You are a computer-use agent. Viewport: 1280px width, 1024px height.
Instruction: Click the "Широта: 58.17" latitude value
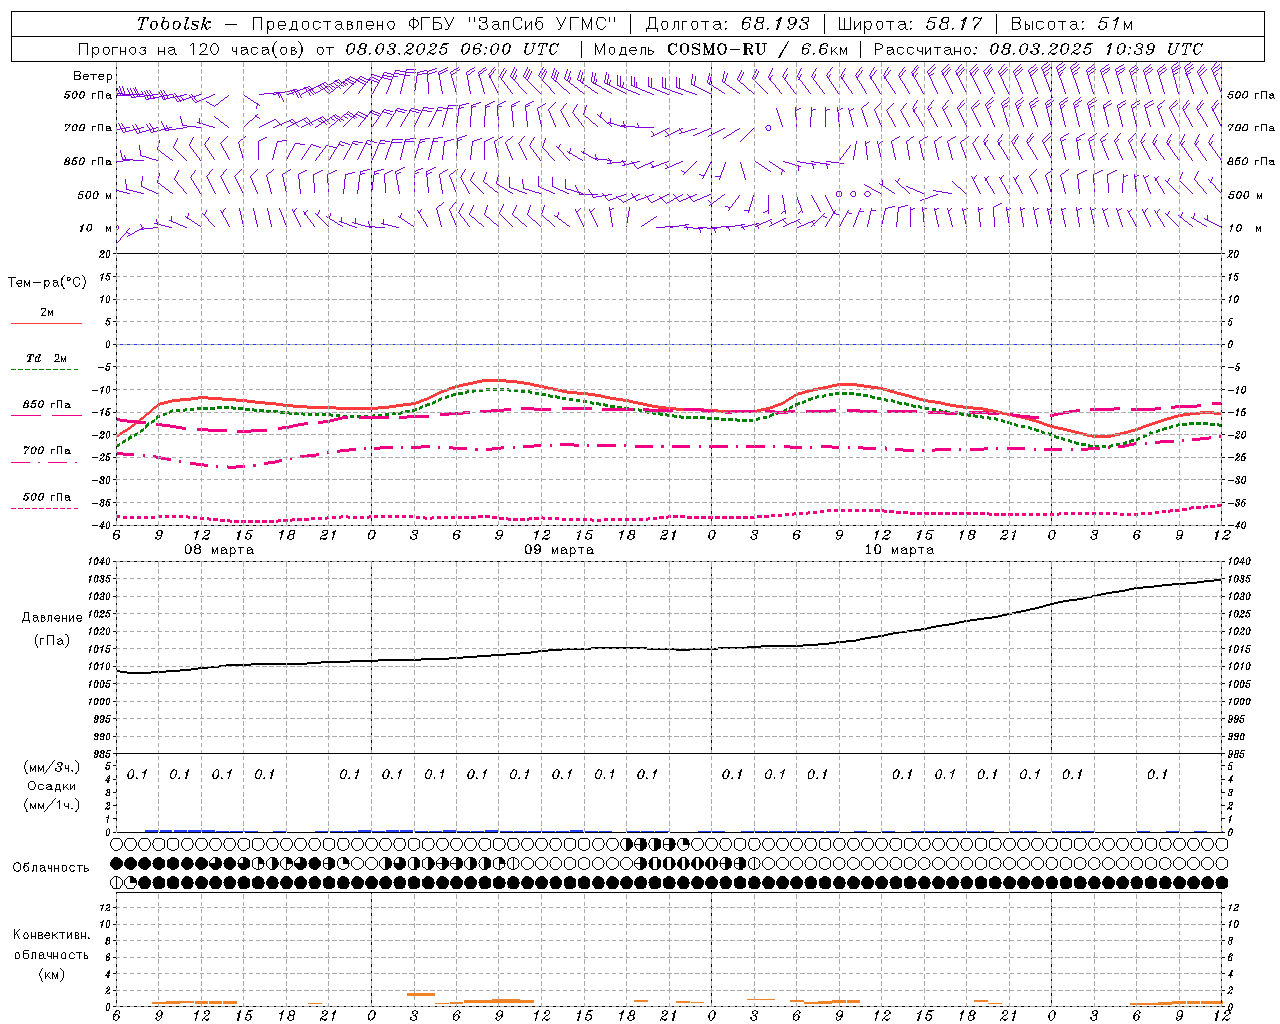[x=910, y=24]
